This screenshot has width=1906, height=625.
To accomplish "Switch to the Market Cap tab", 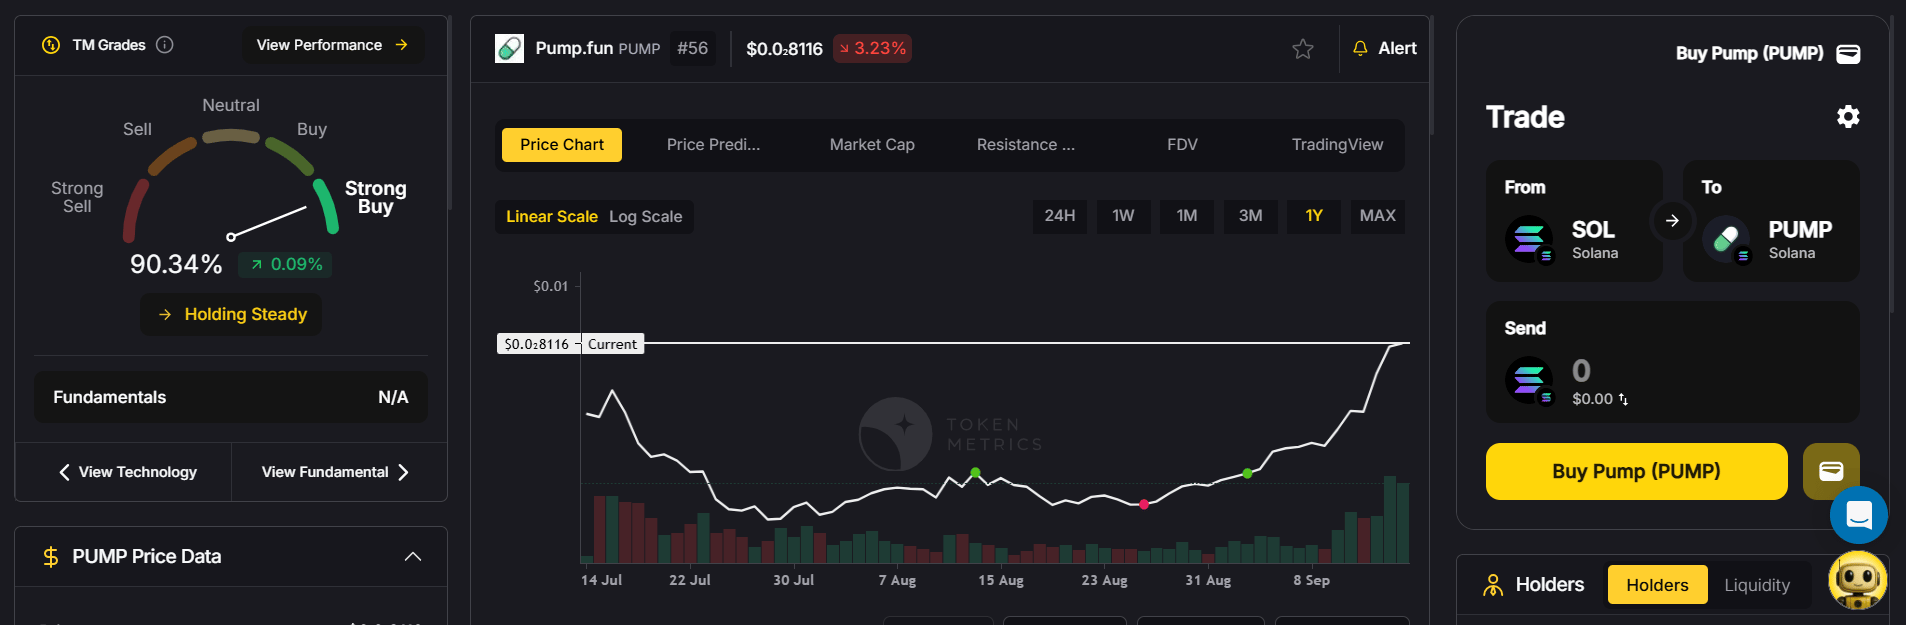I will tap(871, 145).
